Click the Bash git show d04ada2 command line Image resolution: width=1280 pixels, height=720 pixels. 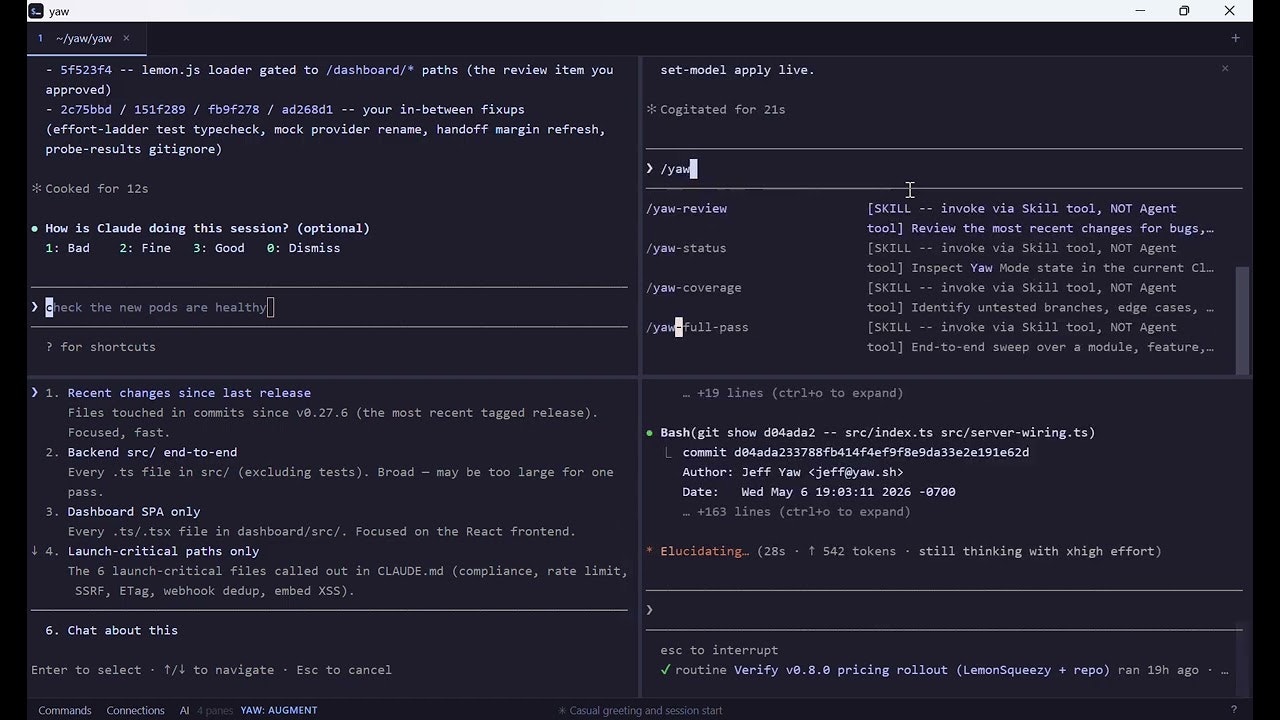click(877, 433)
